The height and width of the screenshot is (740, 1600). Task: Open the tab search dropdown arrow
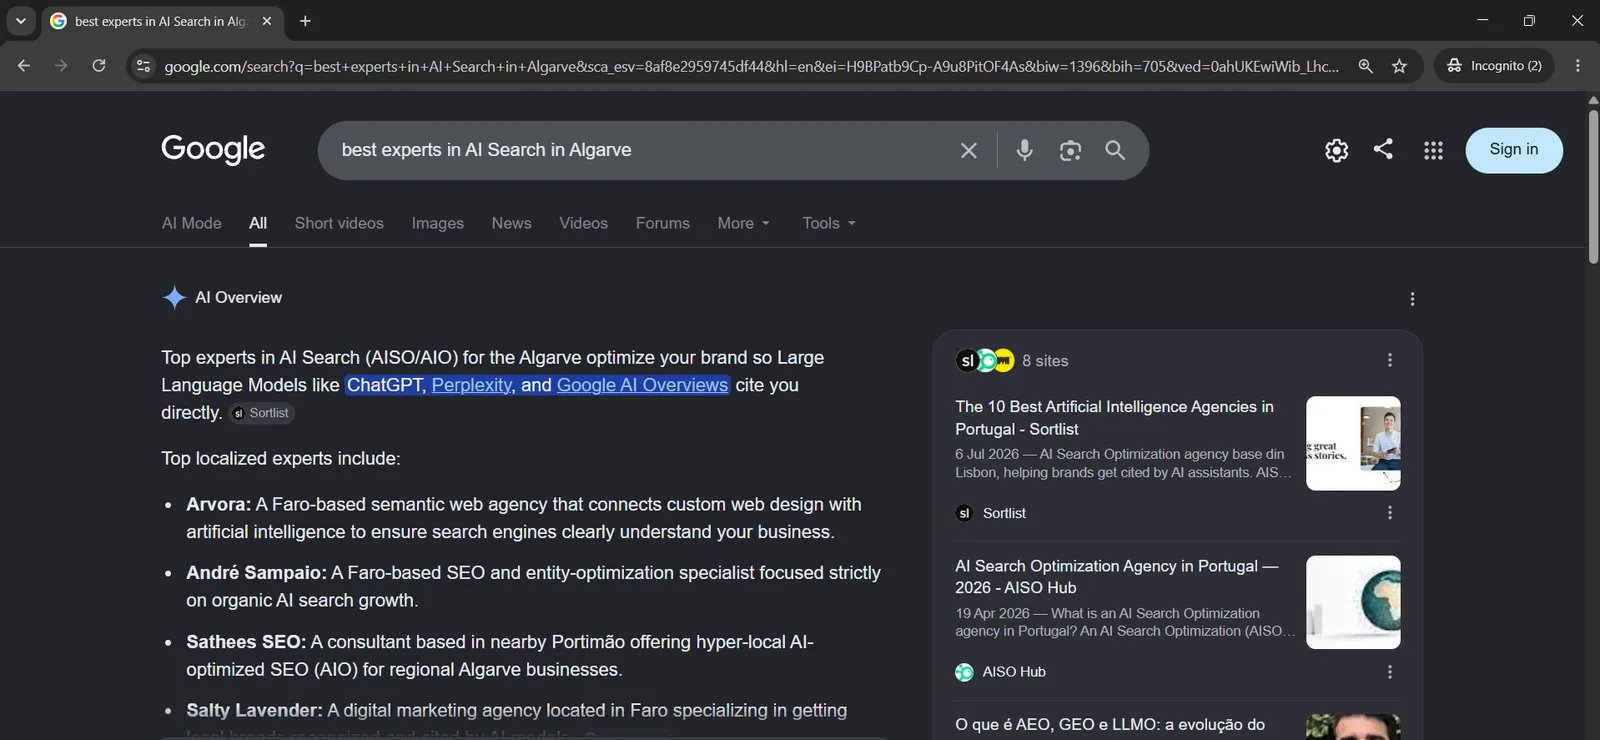[20, 21]
